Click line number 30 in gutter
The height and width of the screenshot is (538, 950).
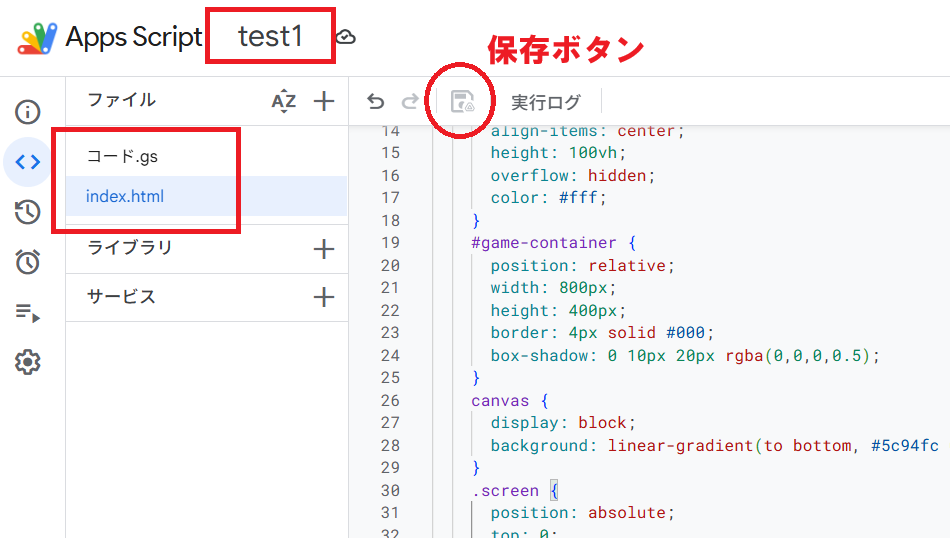(390, 490)
